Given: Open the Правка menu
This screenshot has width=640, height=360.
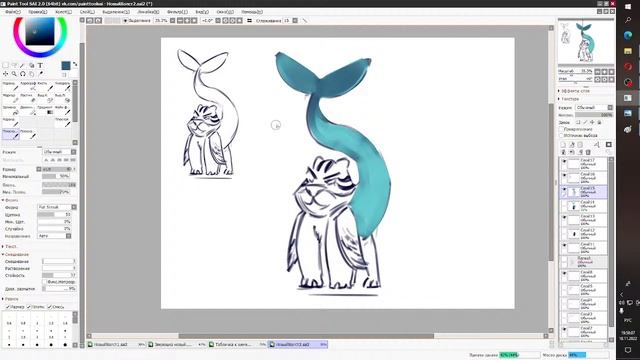Looking at the screenshot, I should pos(38,12).
